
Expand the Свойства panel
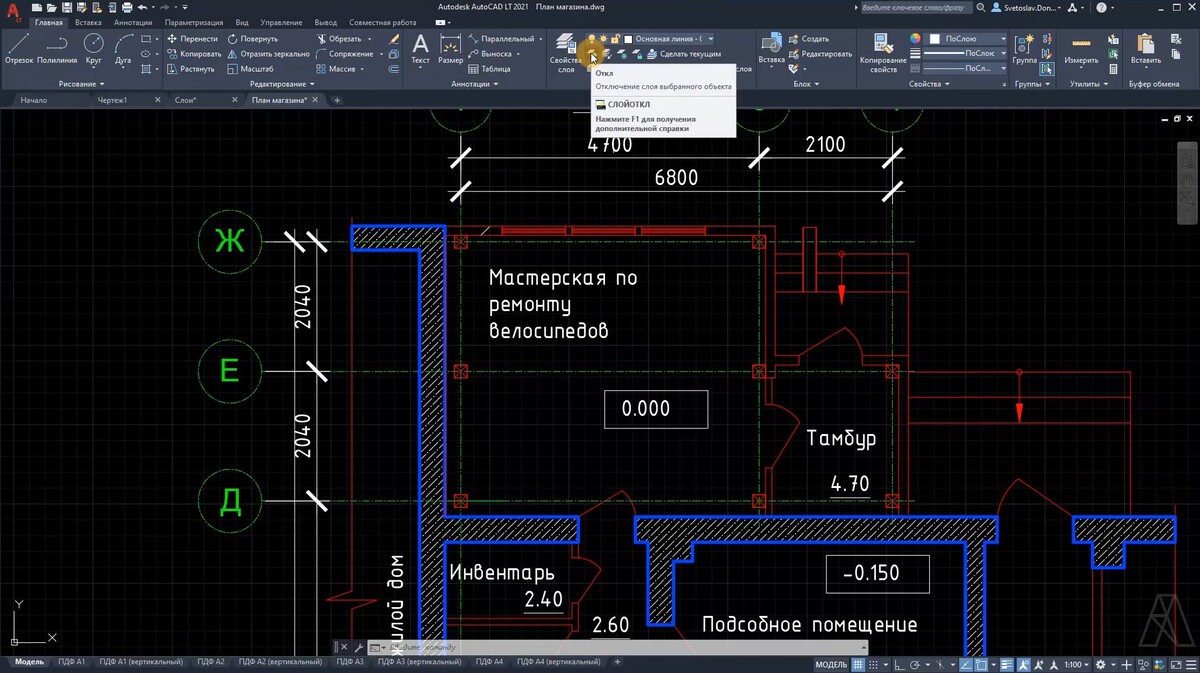(930, 84)
